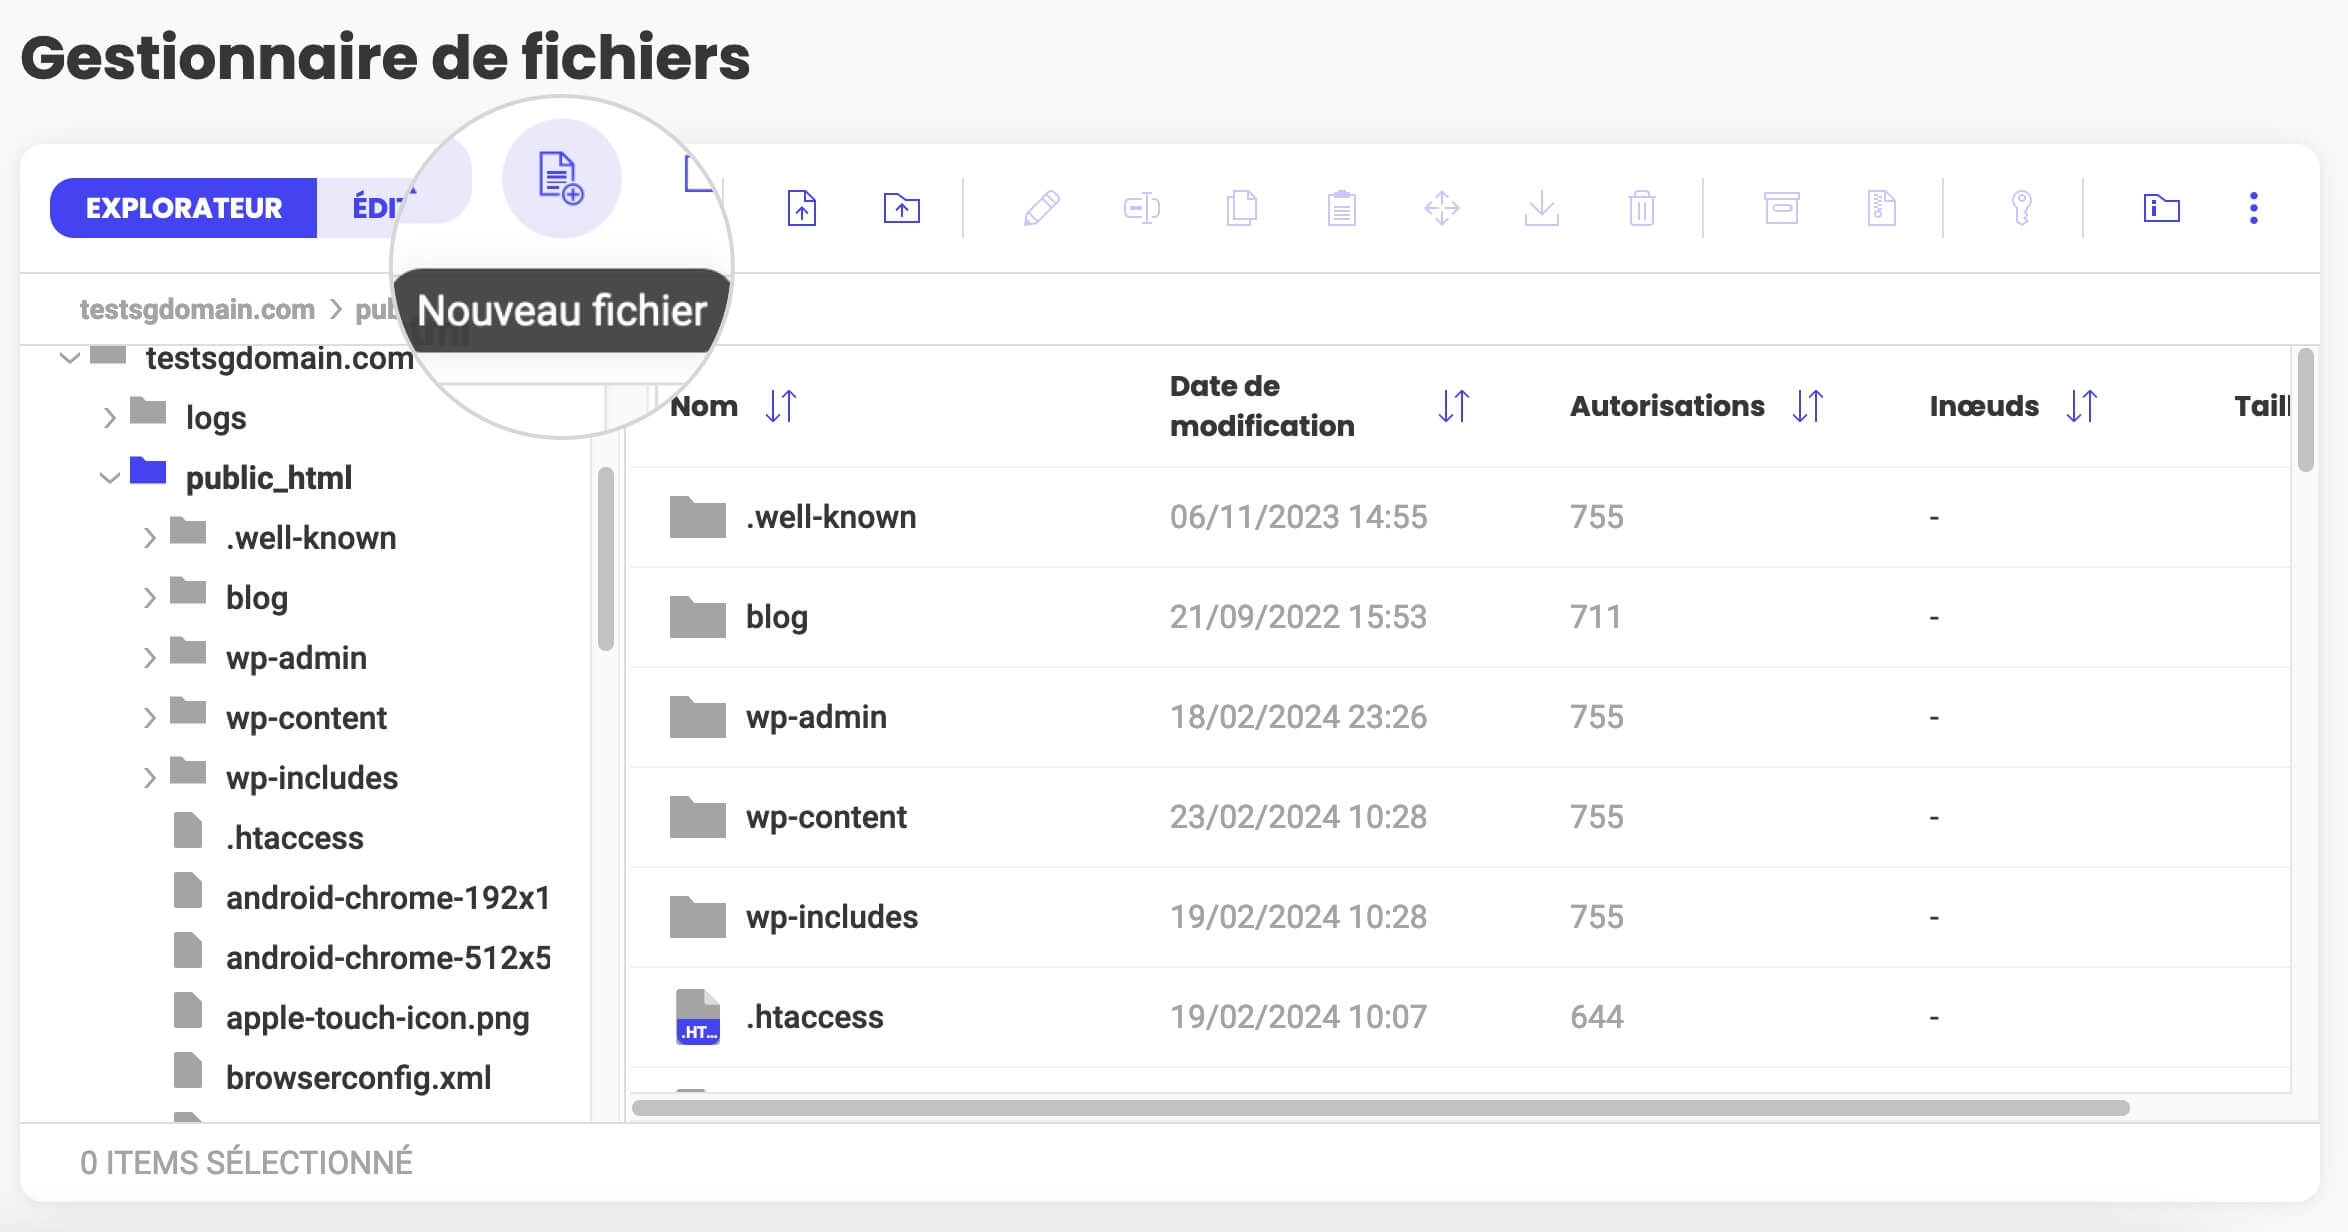
Task: Select android-chrome-192x1 file in tree
Action: [x=388, y=898]
